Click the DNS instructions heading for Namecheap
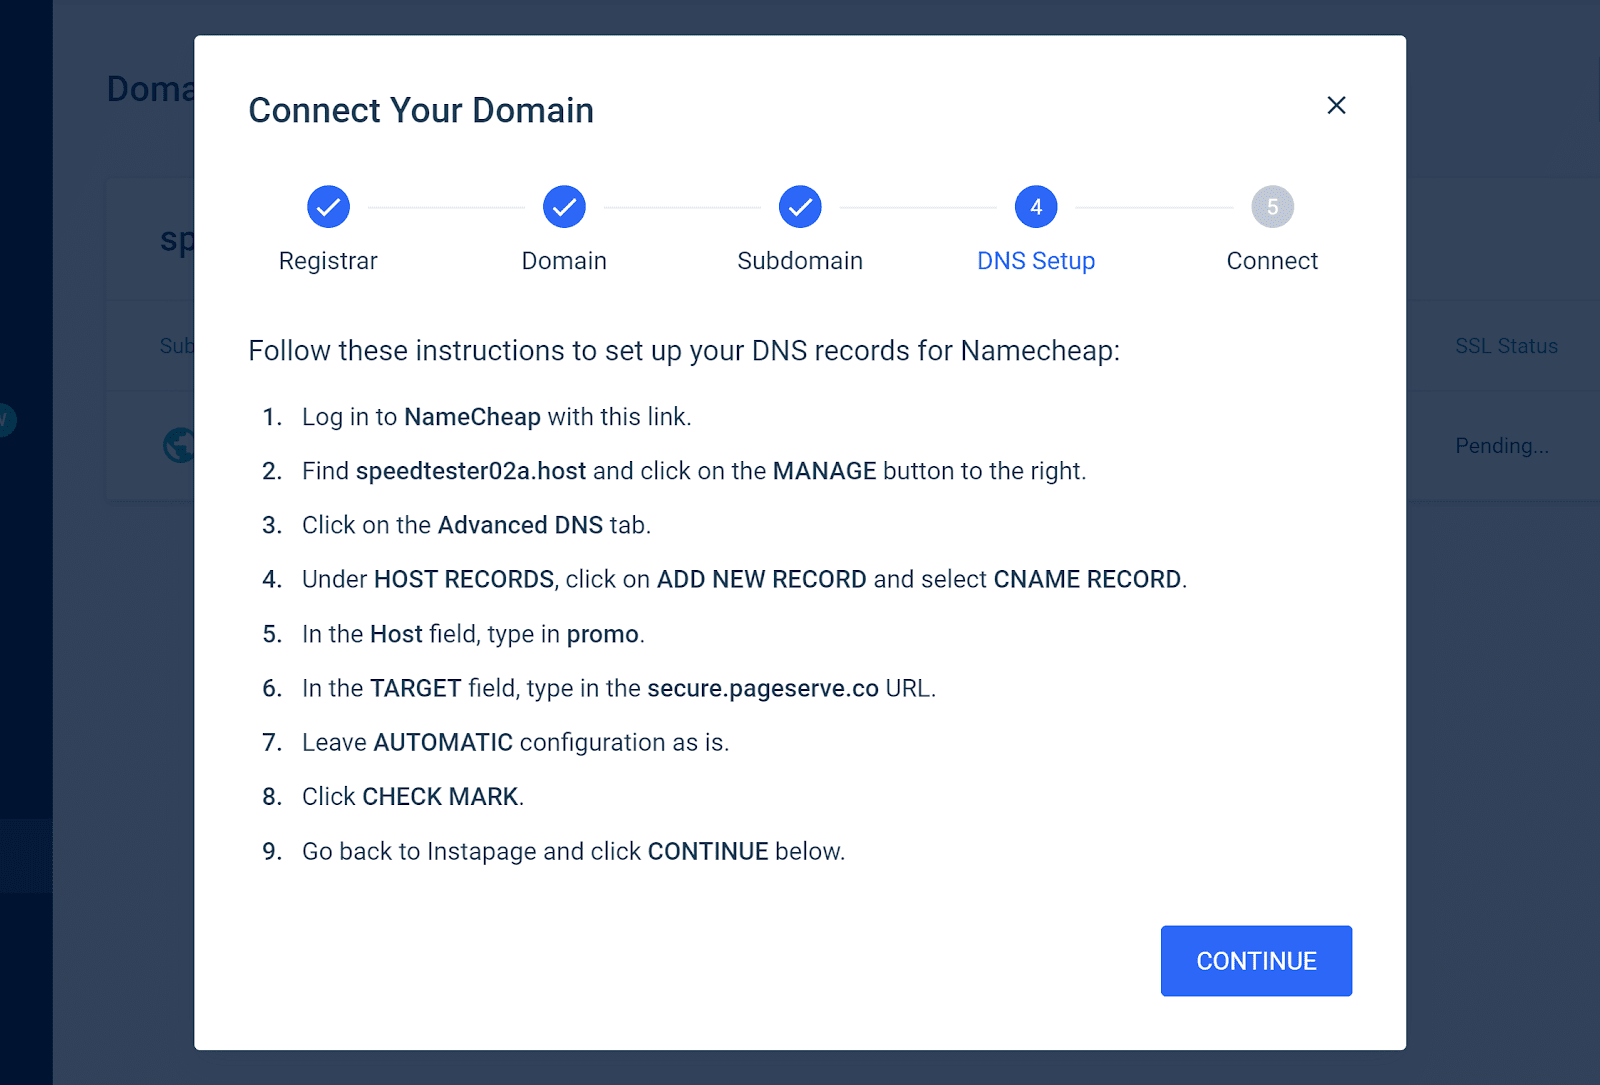This screenshot has height=1085, width=1600. pos(684,351)
